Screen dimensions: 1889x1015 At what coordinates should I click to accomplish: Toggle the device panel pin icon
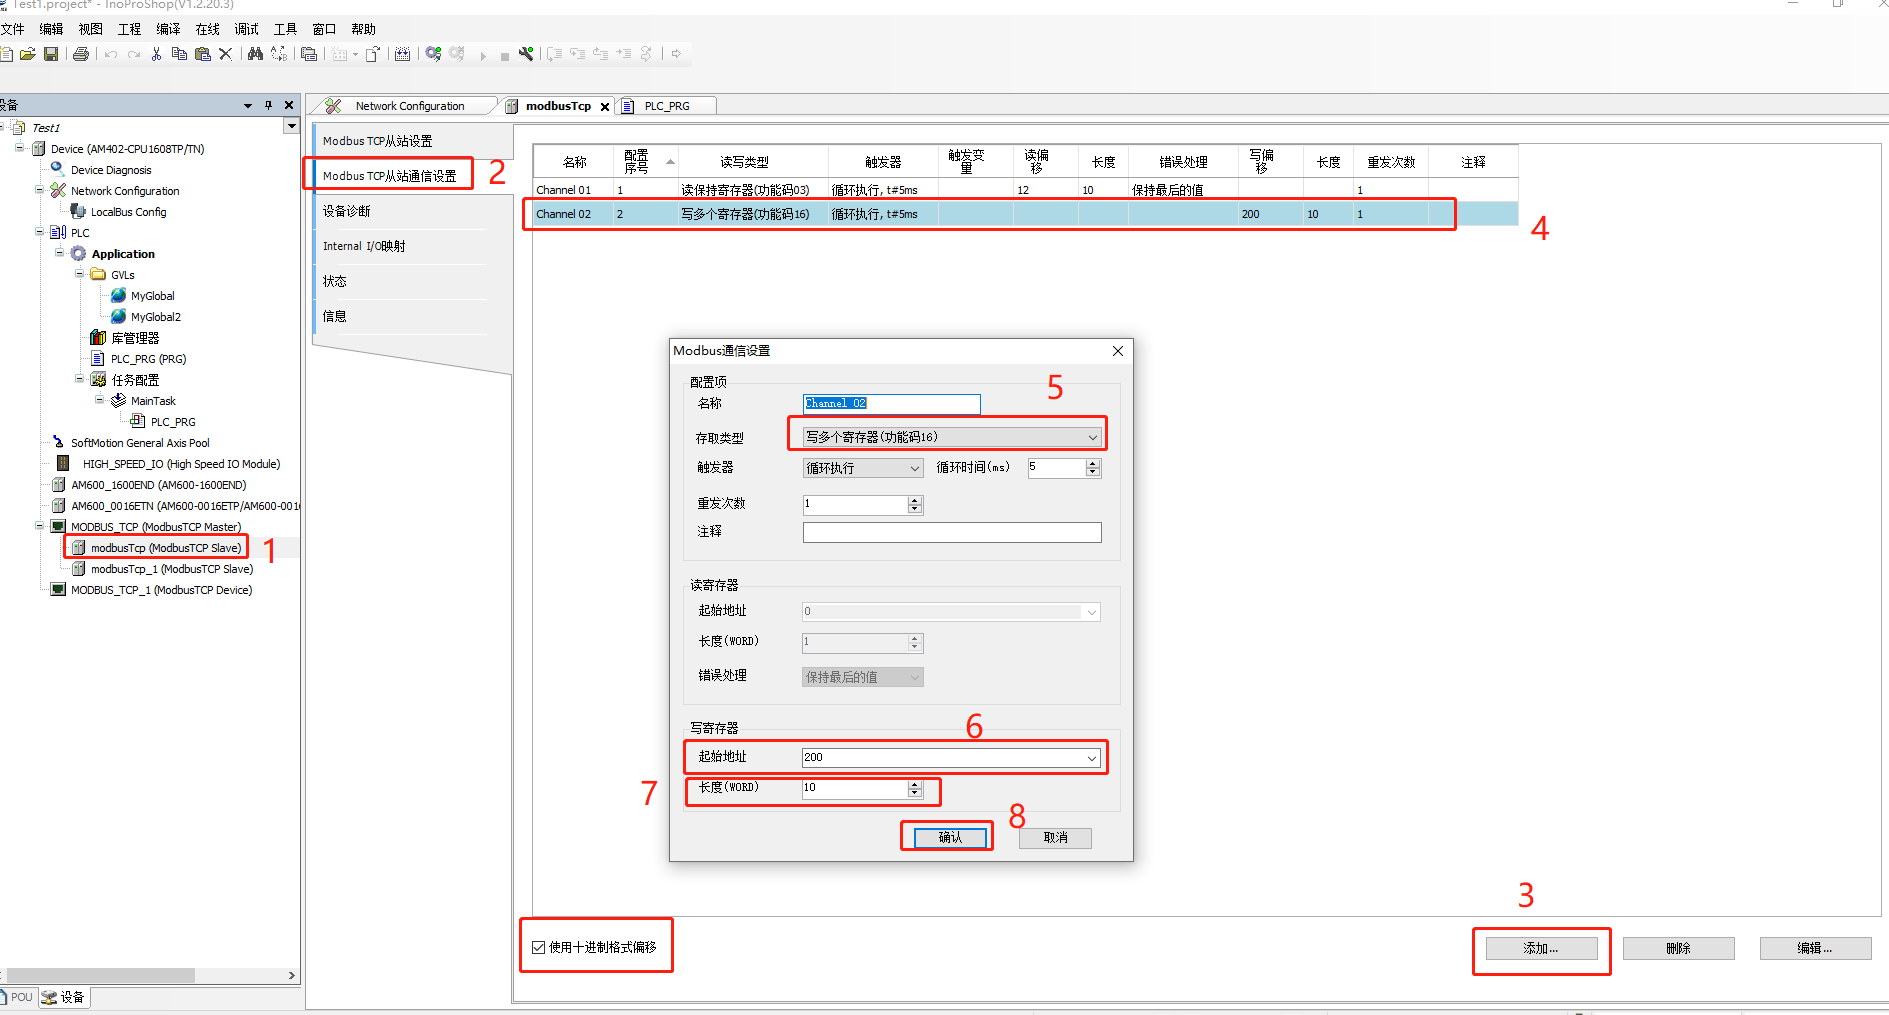[x=268, y=105]
